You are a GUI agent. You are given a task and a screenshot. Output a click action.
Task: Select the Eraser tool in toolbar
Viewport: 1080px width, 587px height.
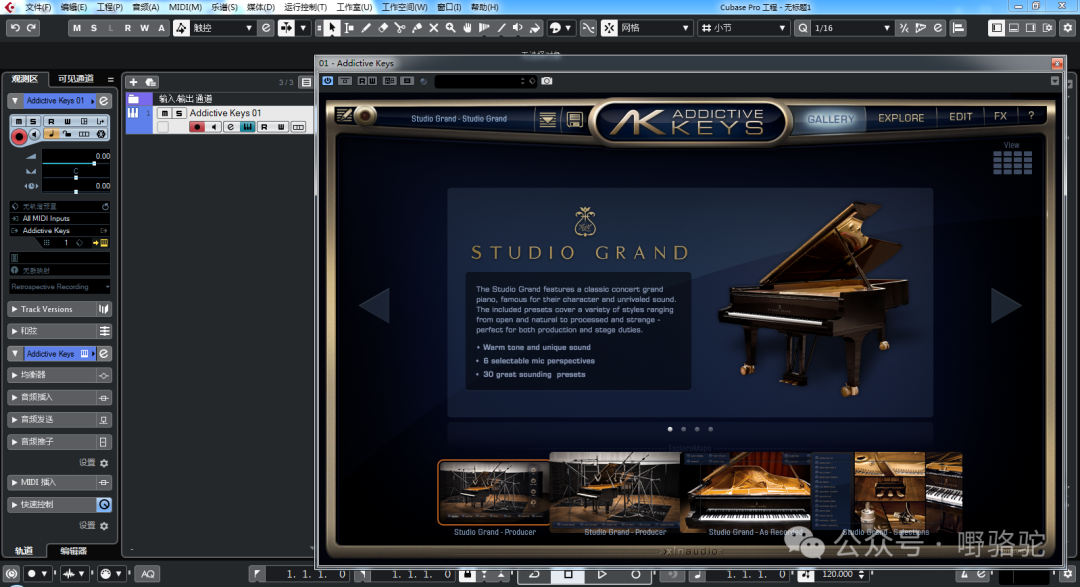tap(383, 28)
